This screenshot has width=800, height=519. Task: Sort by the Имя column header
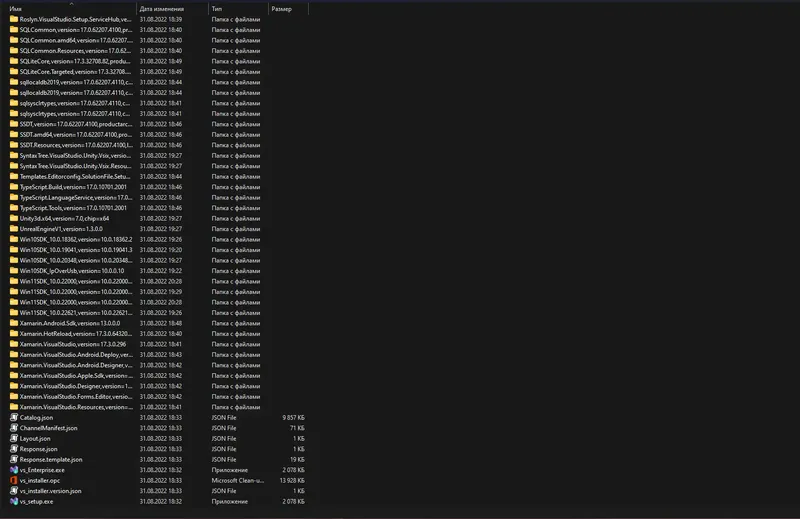(x=15, y=9)
